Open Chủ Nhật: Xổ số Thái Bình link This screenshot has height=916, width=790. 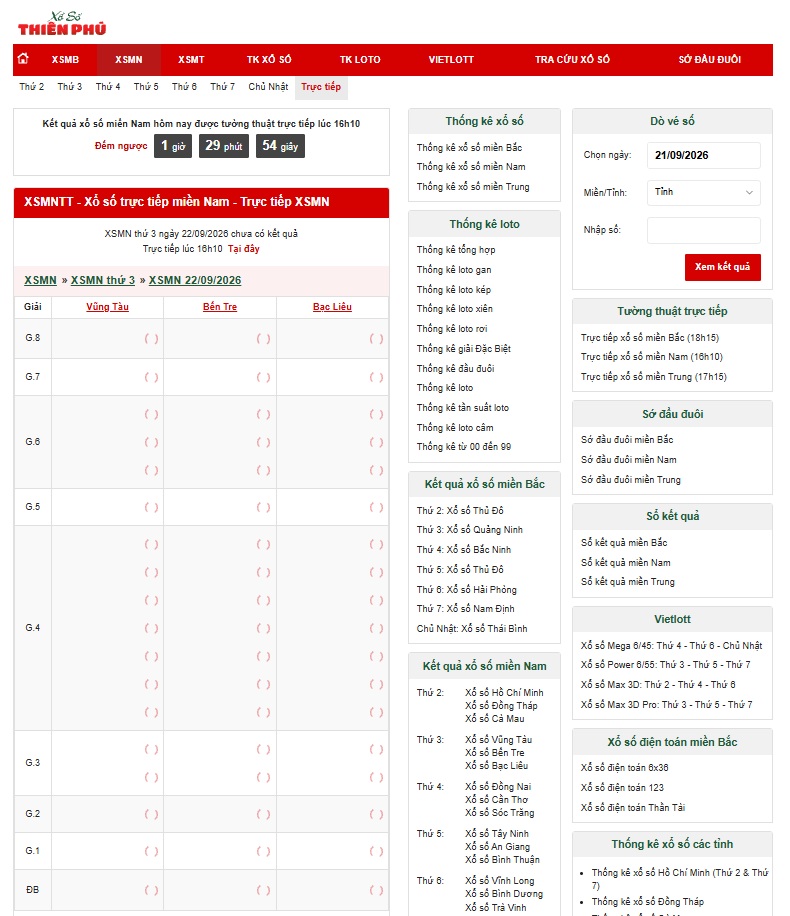point(472,629)
